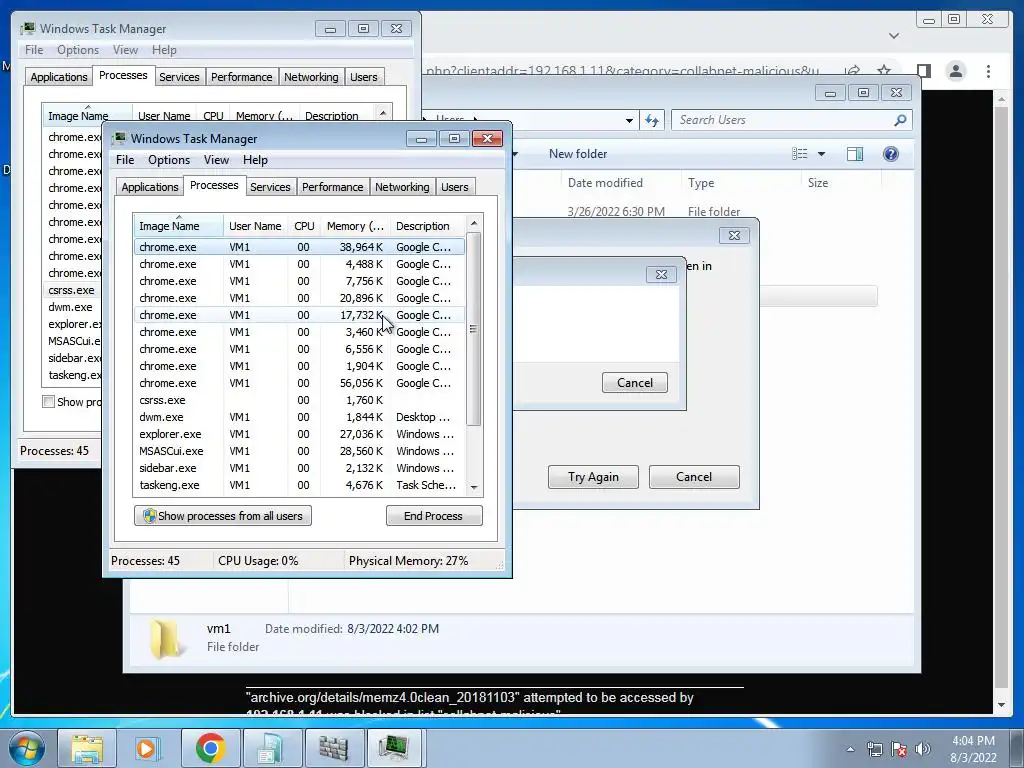1024x768 pixels.
Task: Close the small inner dialog with X
Action: [x=661, y=275]
